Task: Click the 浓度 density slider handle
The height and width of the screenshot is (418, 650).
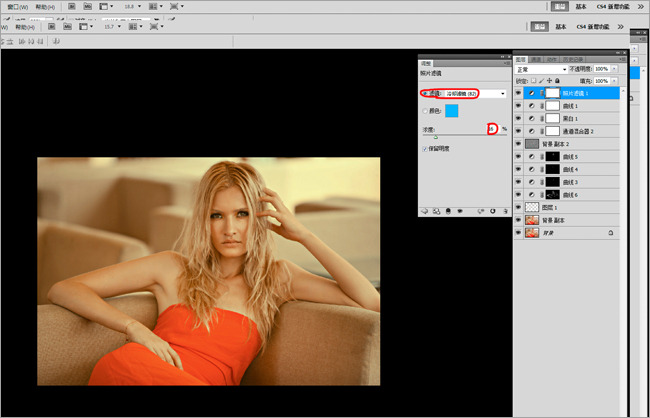Action: pos(436,136)
